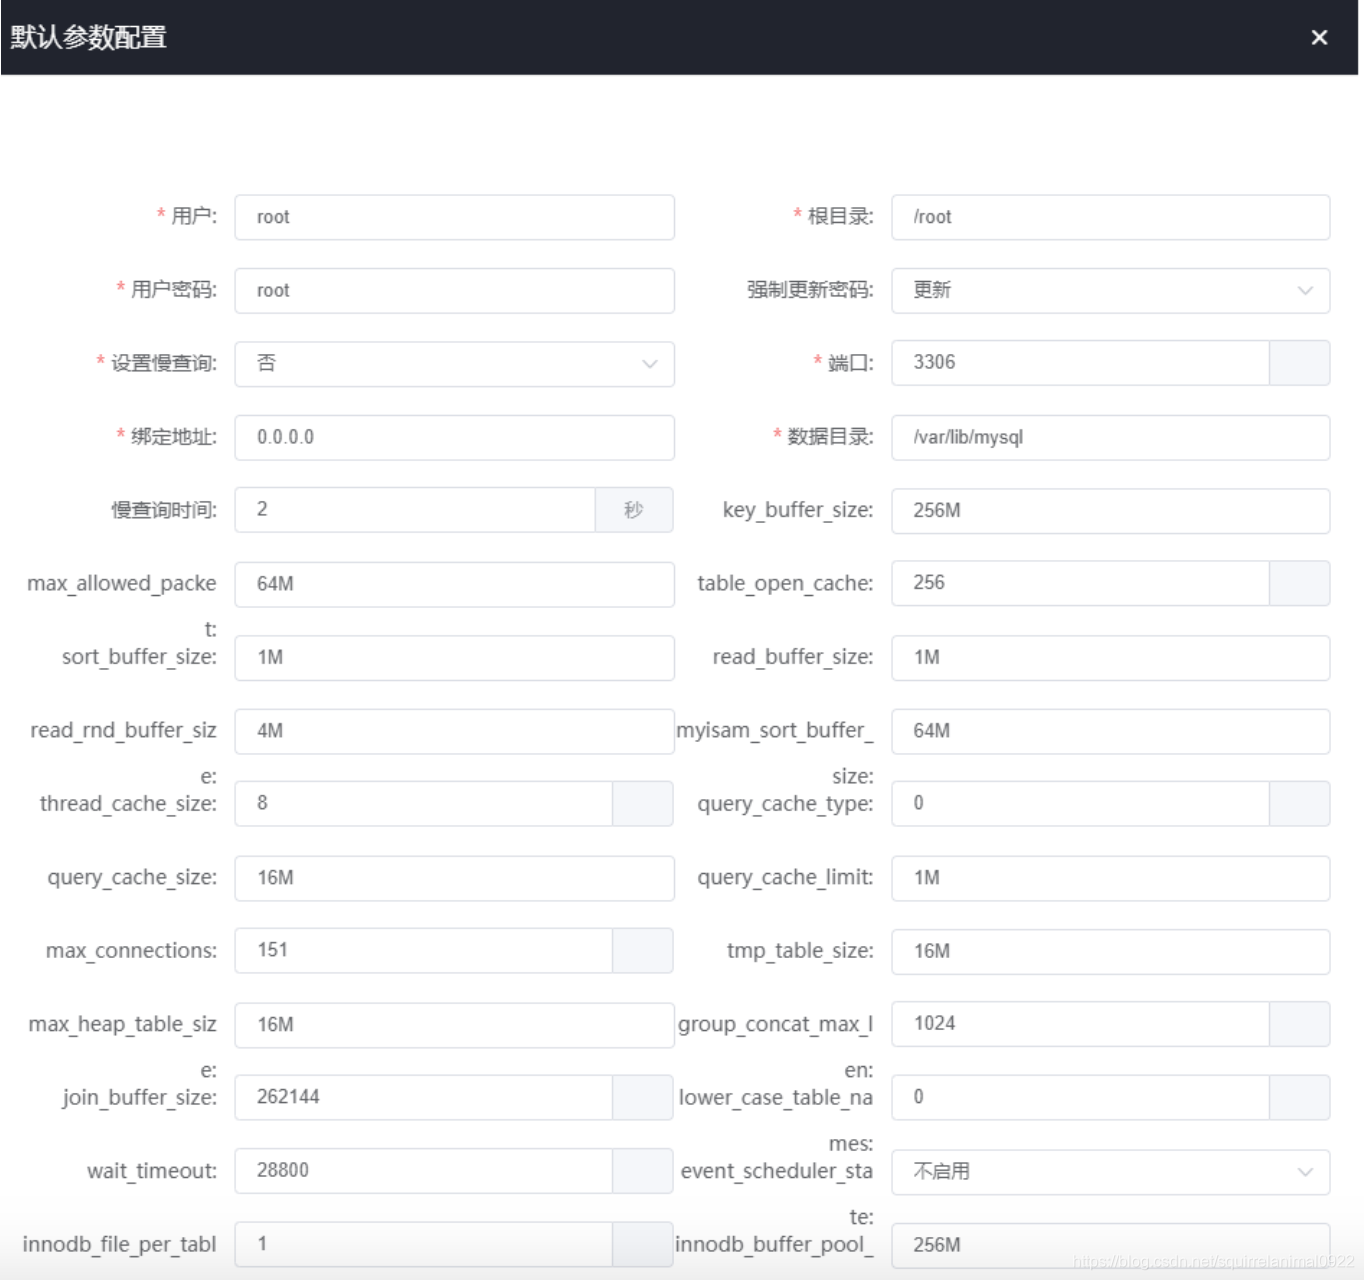Click the lower_case_table_names field showing 0
The width and height of the screenshot is (1364, 1280).
click(1080, 1098)
